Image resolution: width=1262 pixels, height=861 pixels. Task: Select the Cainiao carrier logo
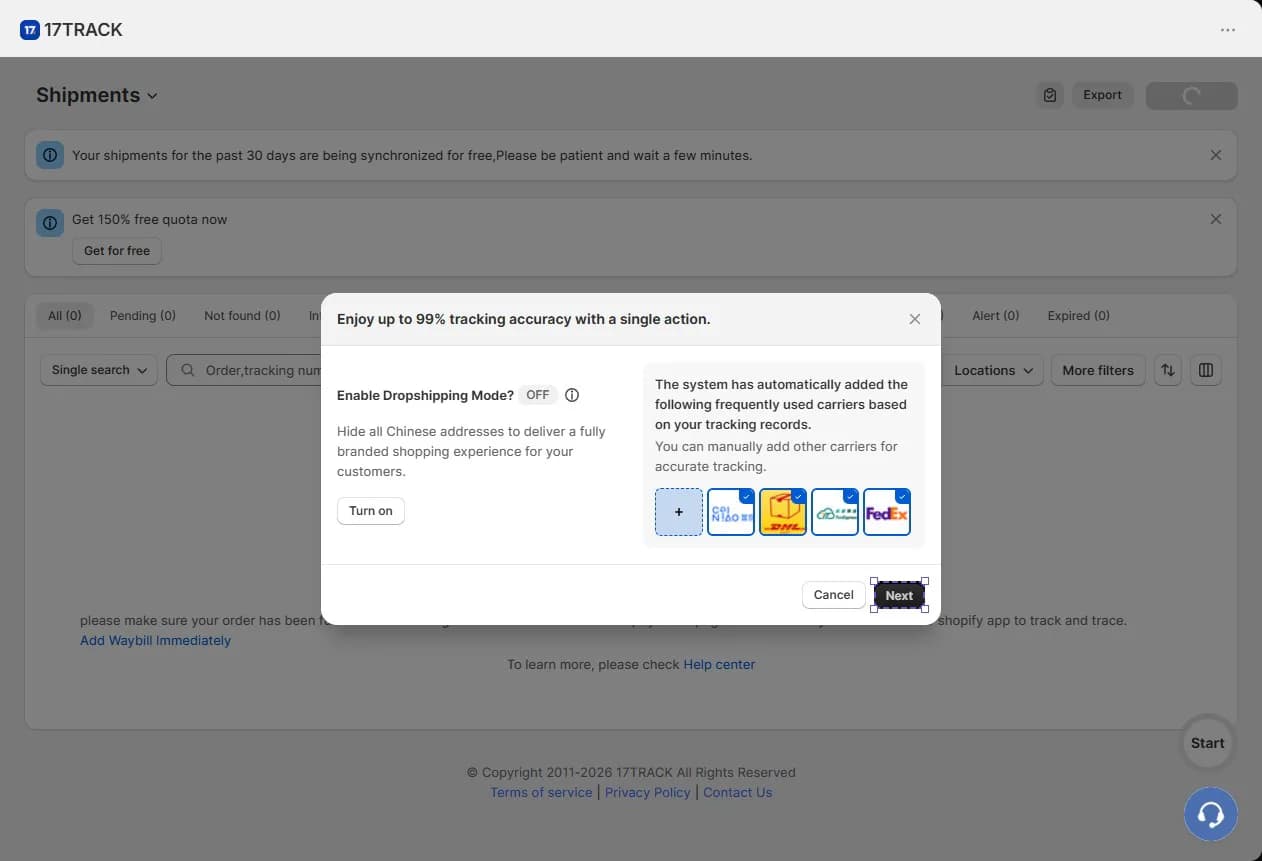[731, 512]
